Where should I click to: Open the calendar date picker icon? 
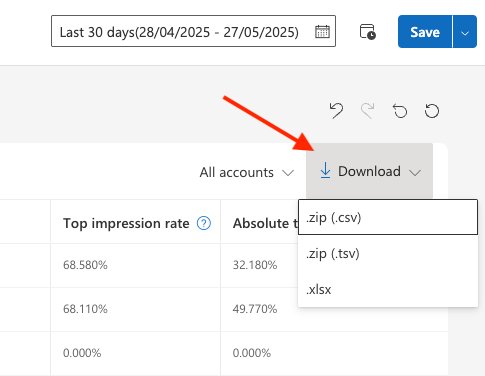coord(322,32)
